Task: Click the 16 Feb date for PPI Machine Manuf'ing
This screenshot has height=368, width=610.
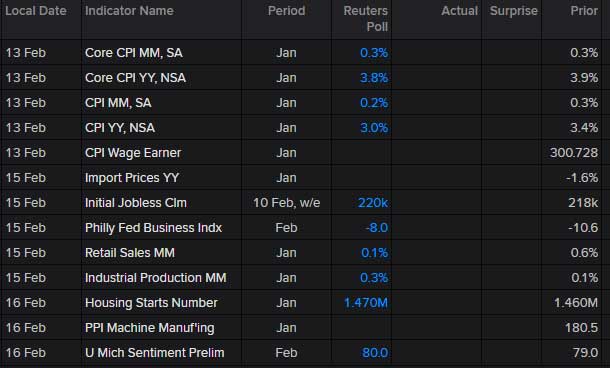Action: pyautogui.click(x=26, y=328)
